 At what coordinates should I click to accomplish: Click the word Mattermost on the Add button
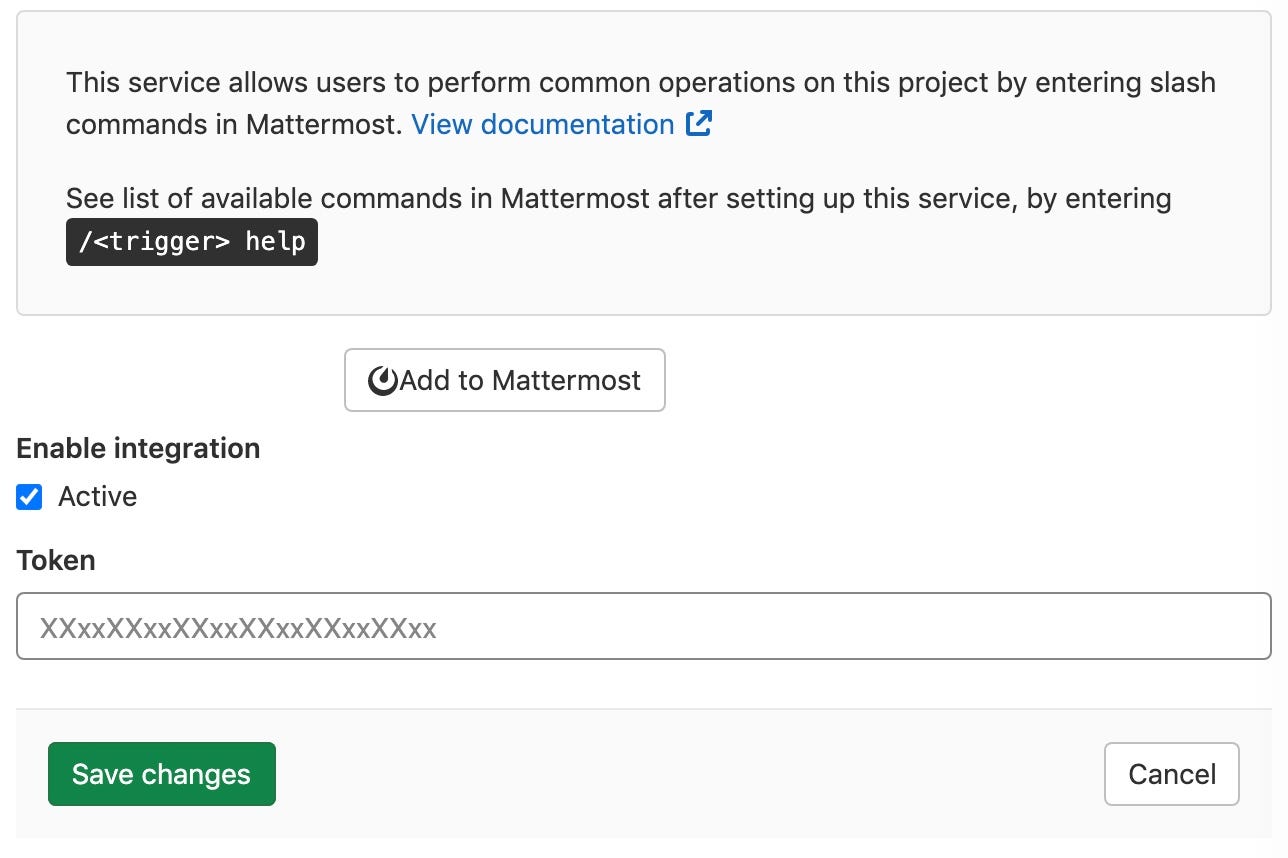(566, 381)
